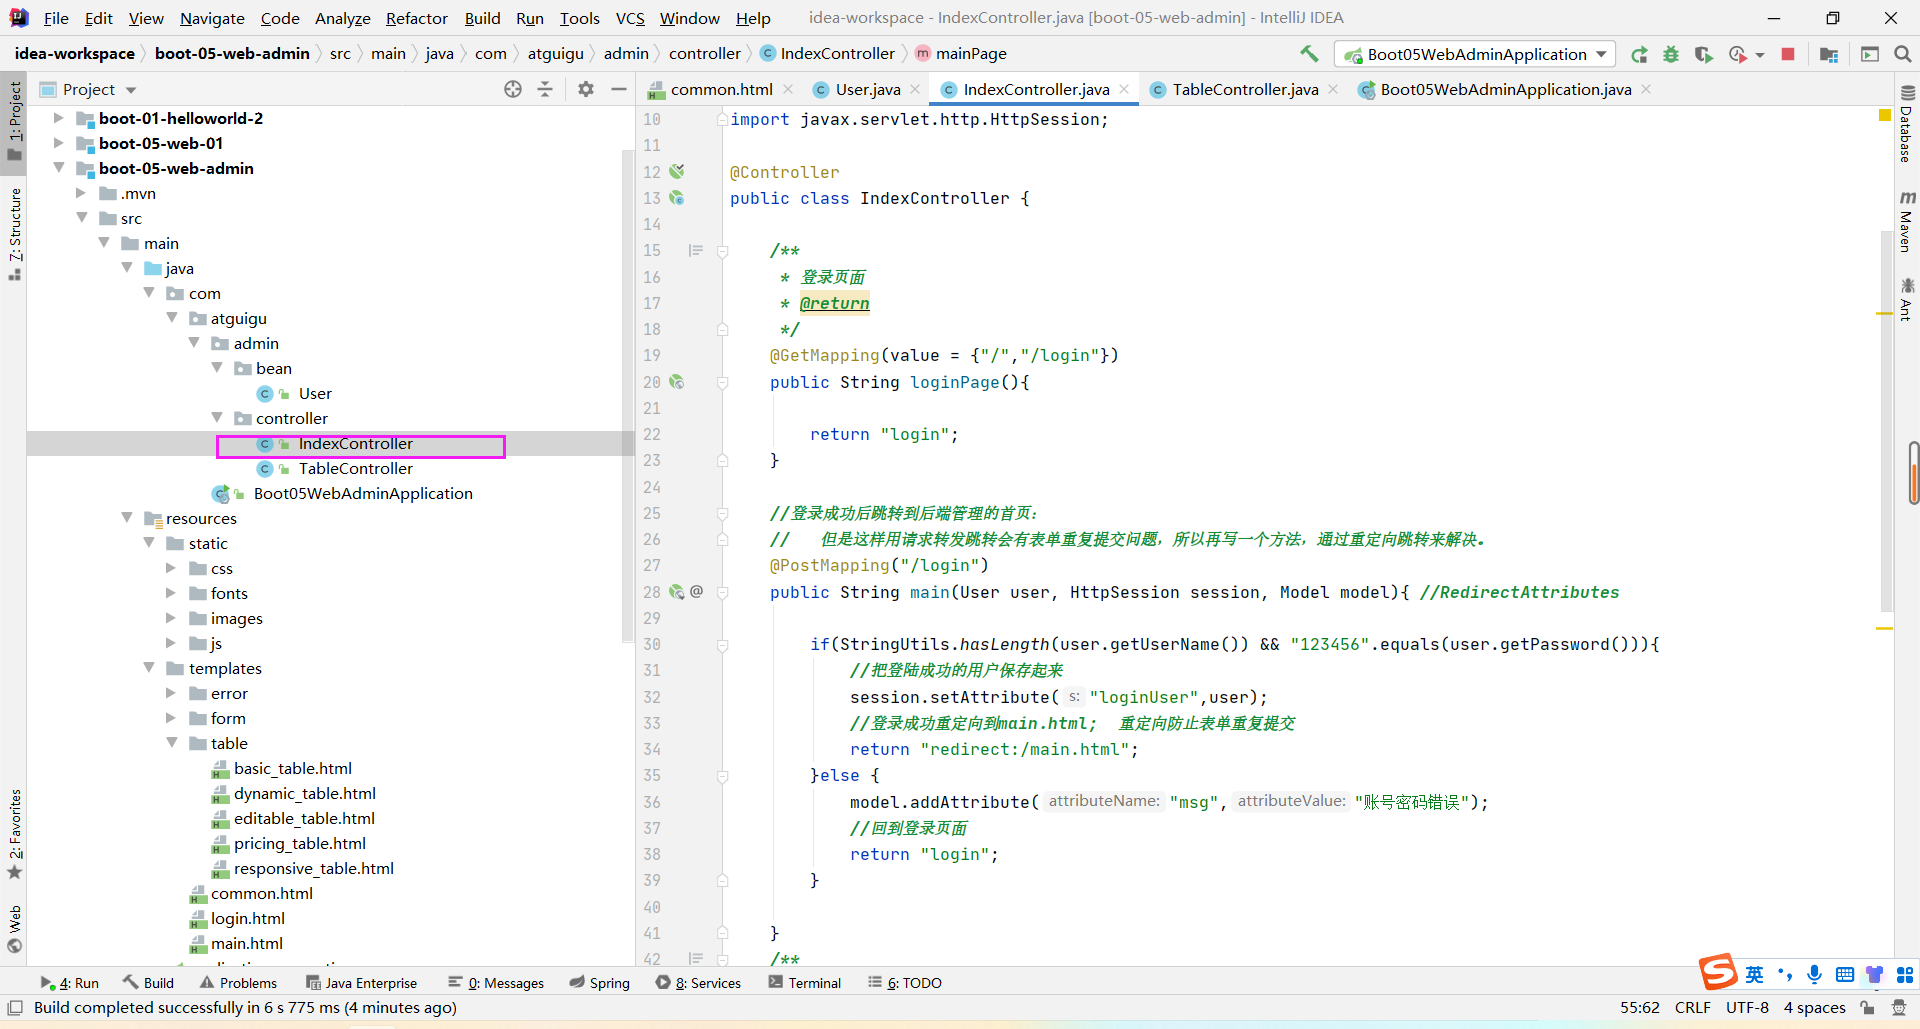Viewport: 1920px width, 1029px height.
Task: Click the yellow warning marker in editor stripe
Action: (1885, 116)
